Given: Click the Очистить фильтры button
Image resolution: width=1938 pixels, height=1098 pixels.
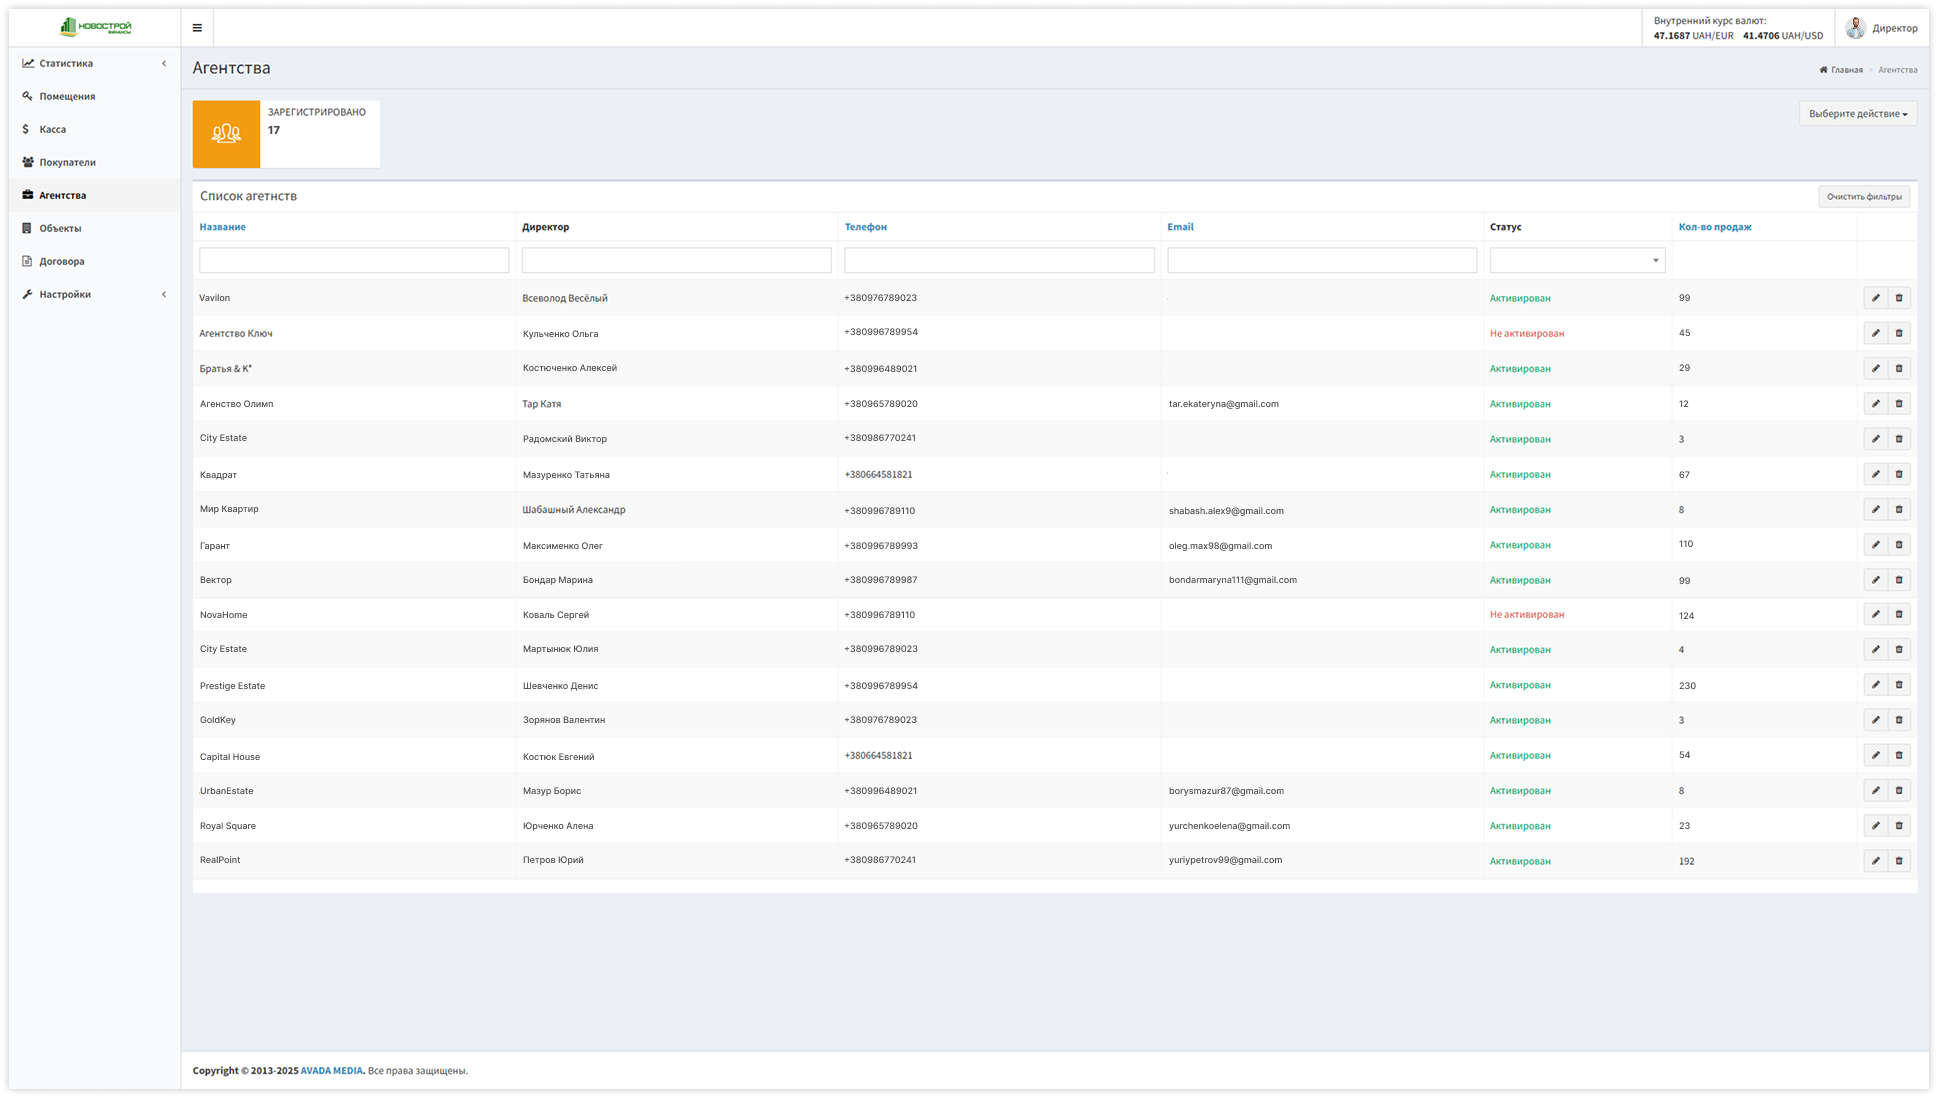Looking at the screenshot, I should coord(1863,196).
